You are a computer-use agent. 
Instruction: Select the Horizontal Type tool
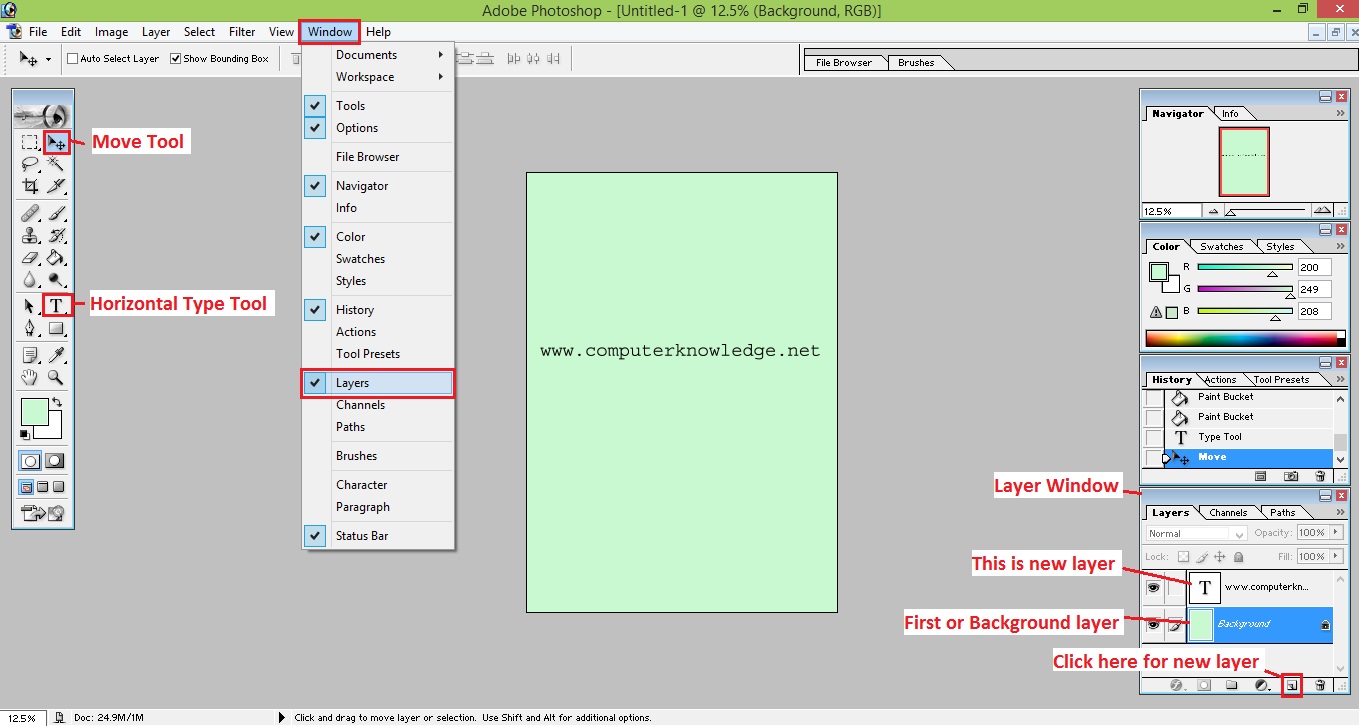point(57,306)
